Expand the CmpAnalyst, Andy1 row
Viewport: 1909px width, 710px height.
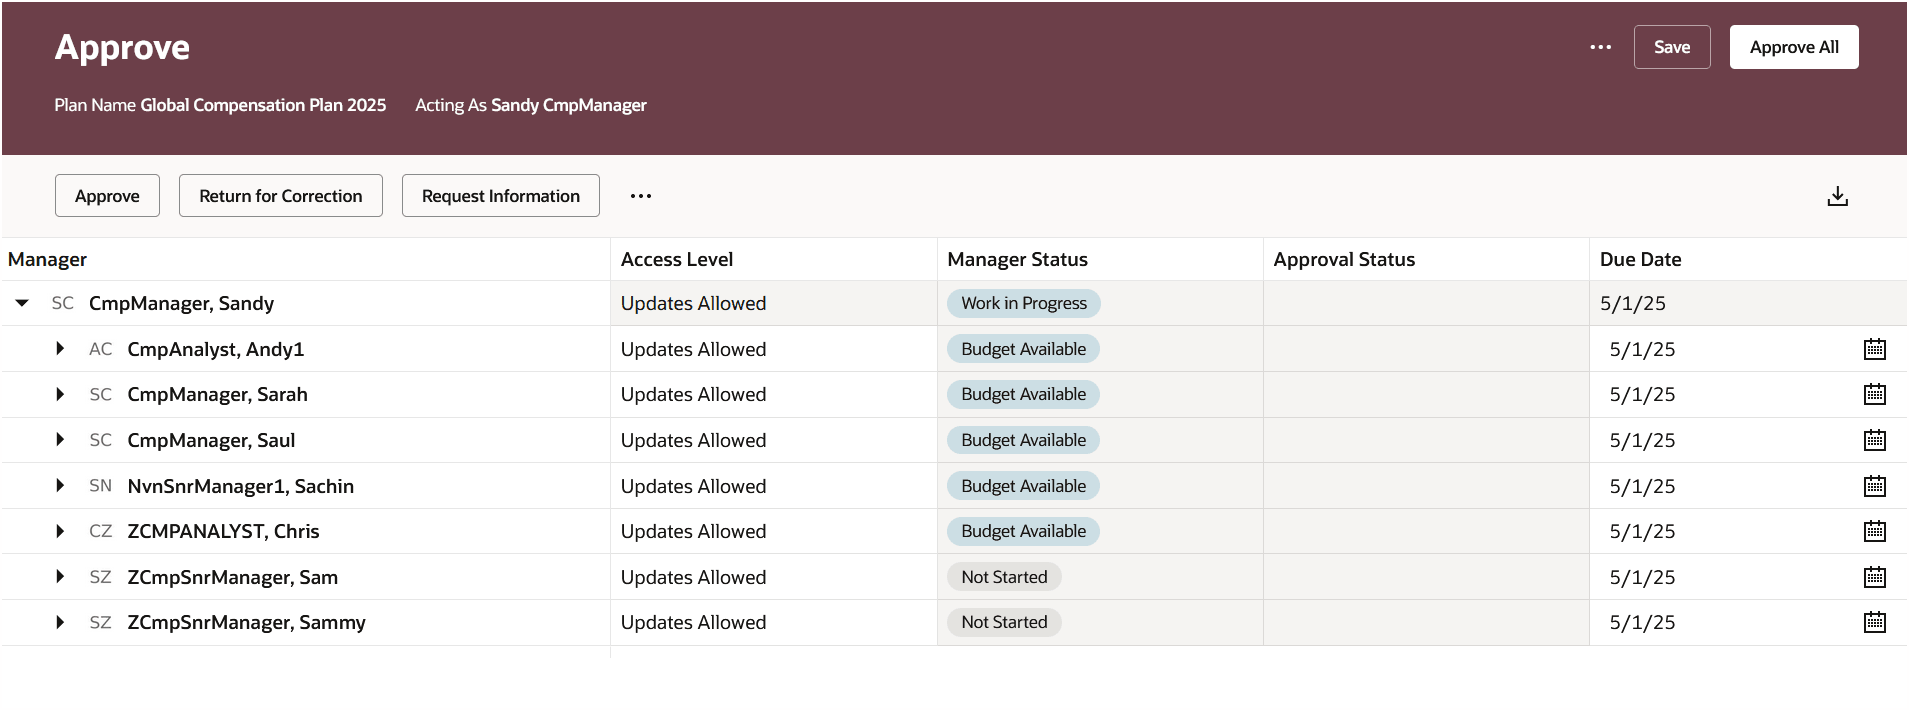pos(60,349)
